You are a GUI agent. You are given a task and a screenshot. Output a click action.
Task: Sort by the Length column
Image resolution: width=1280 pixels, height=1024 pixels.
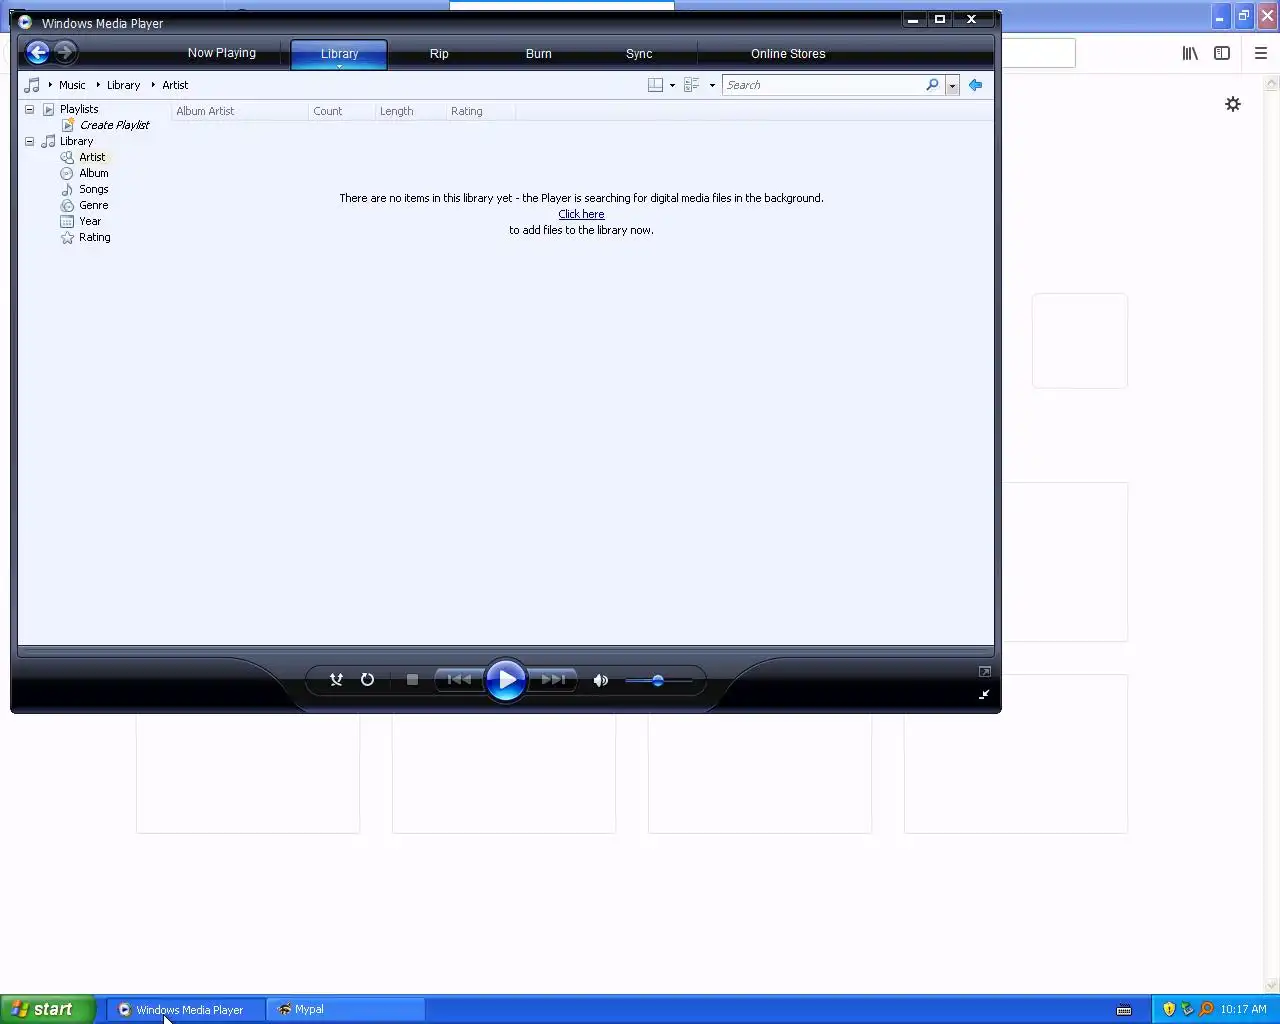[410, 111]
